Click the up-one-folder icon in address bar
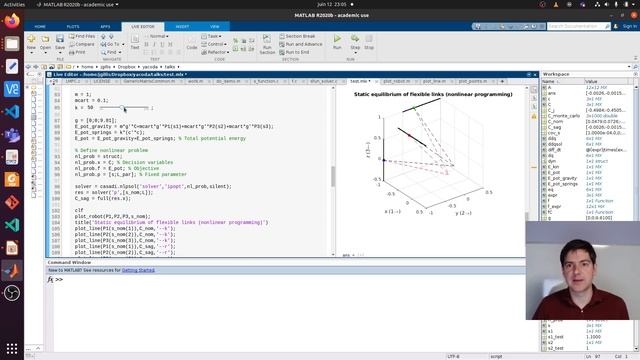This screenshot has height=360, width=640. pos(44,67)
